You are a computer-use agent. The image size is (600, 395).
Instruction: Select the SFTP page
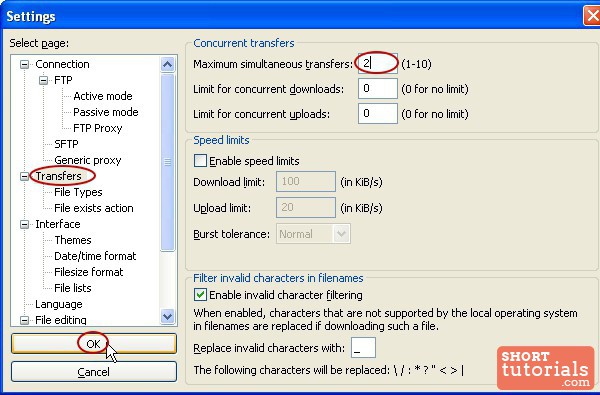(x=66, y=144)
